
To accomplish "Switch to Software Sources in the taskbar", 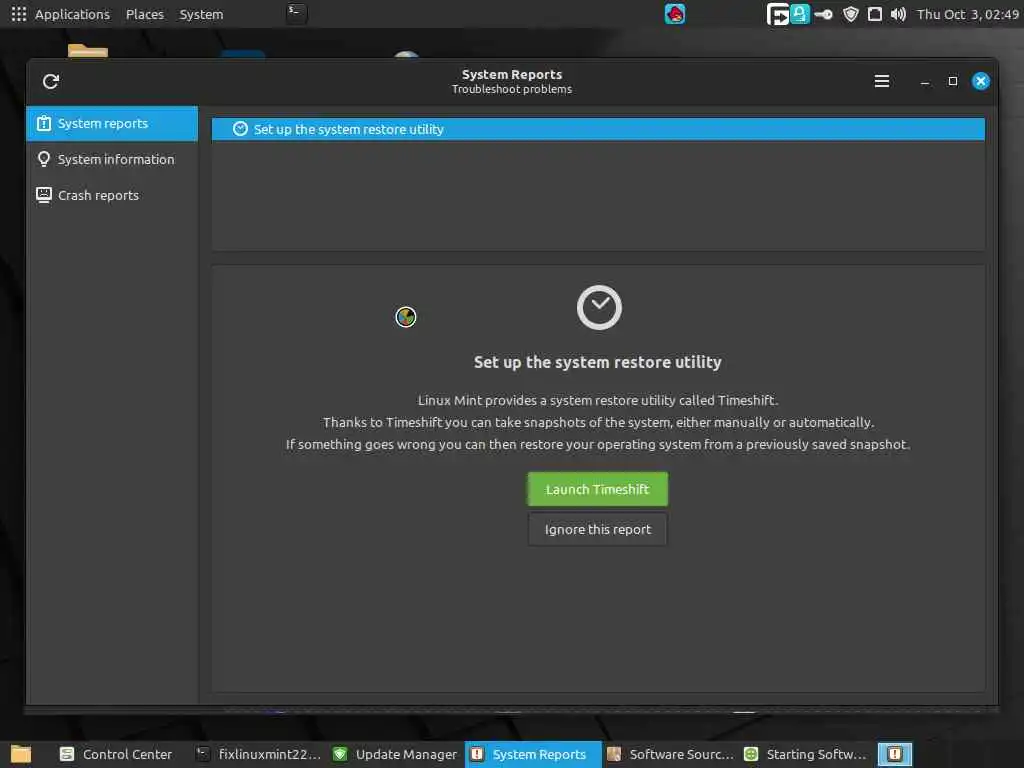I will [670, 754].
